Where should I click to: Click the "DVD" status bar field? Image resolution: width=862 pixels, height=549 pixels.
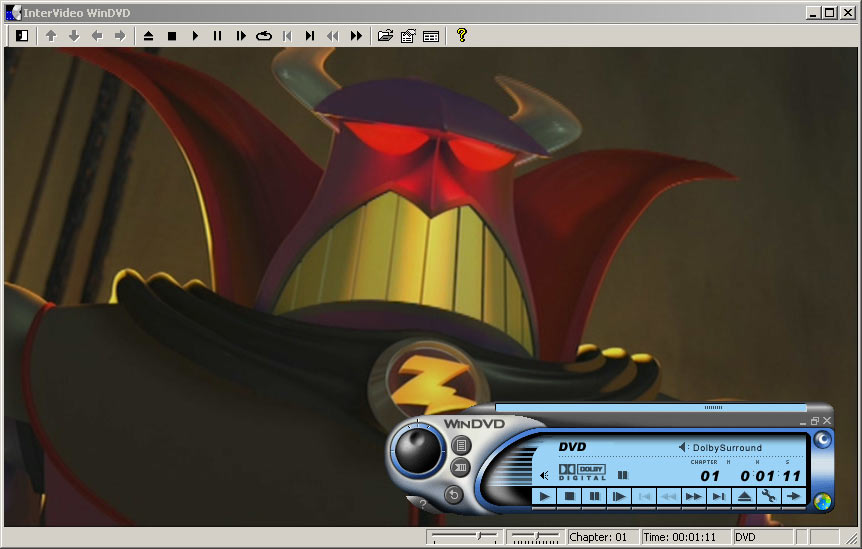763,537
